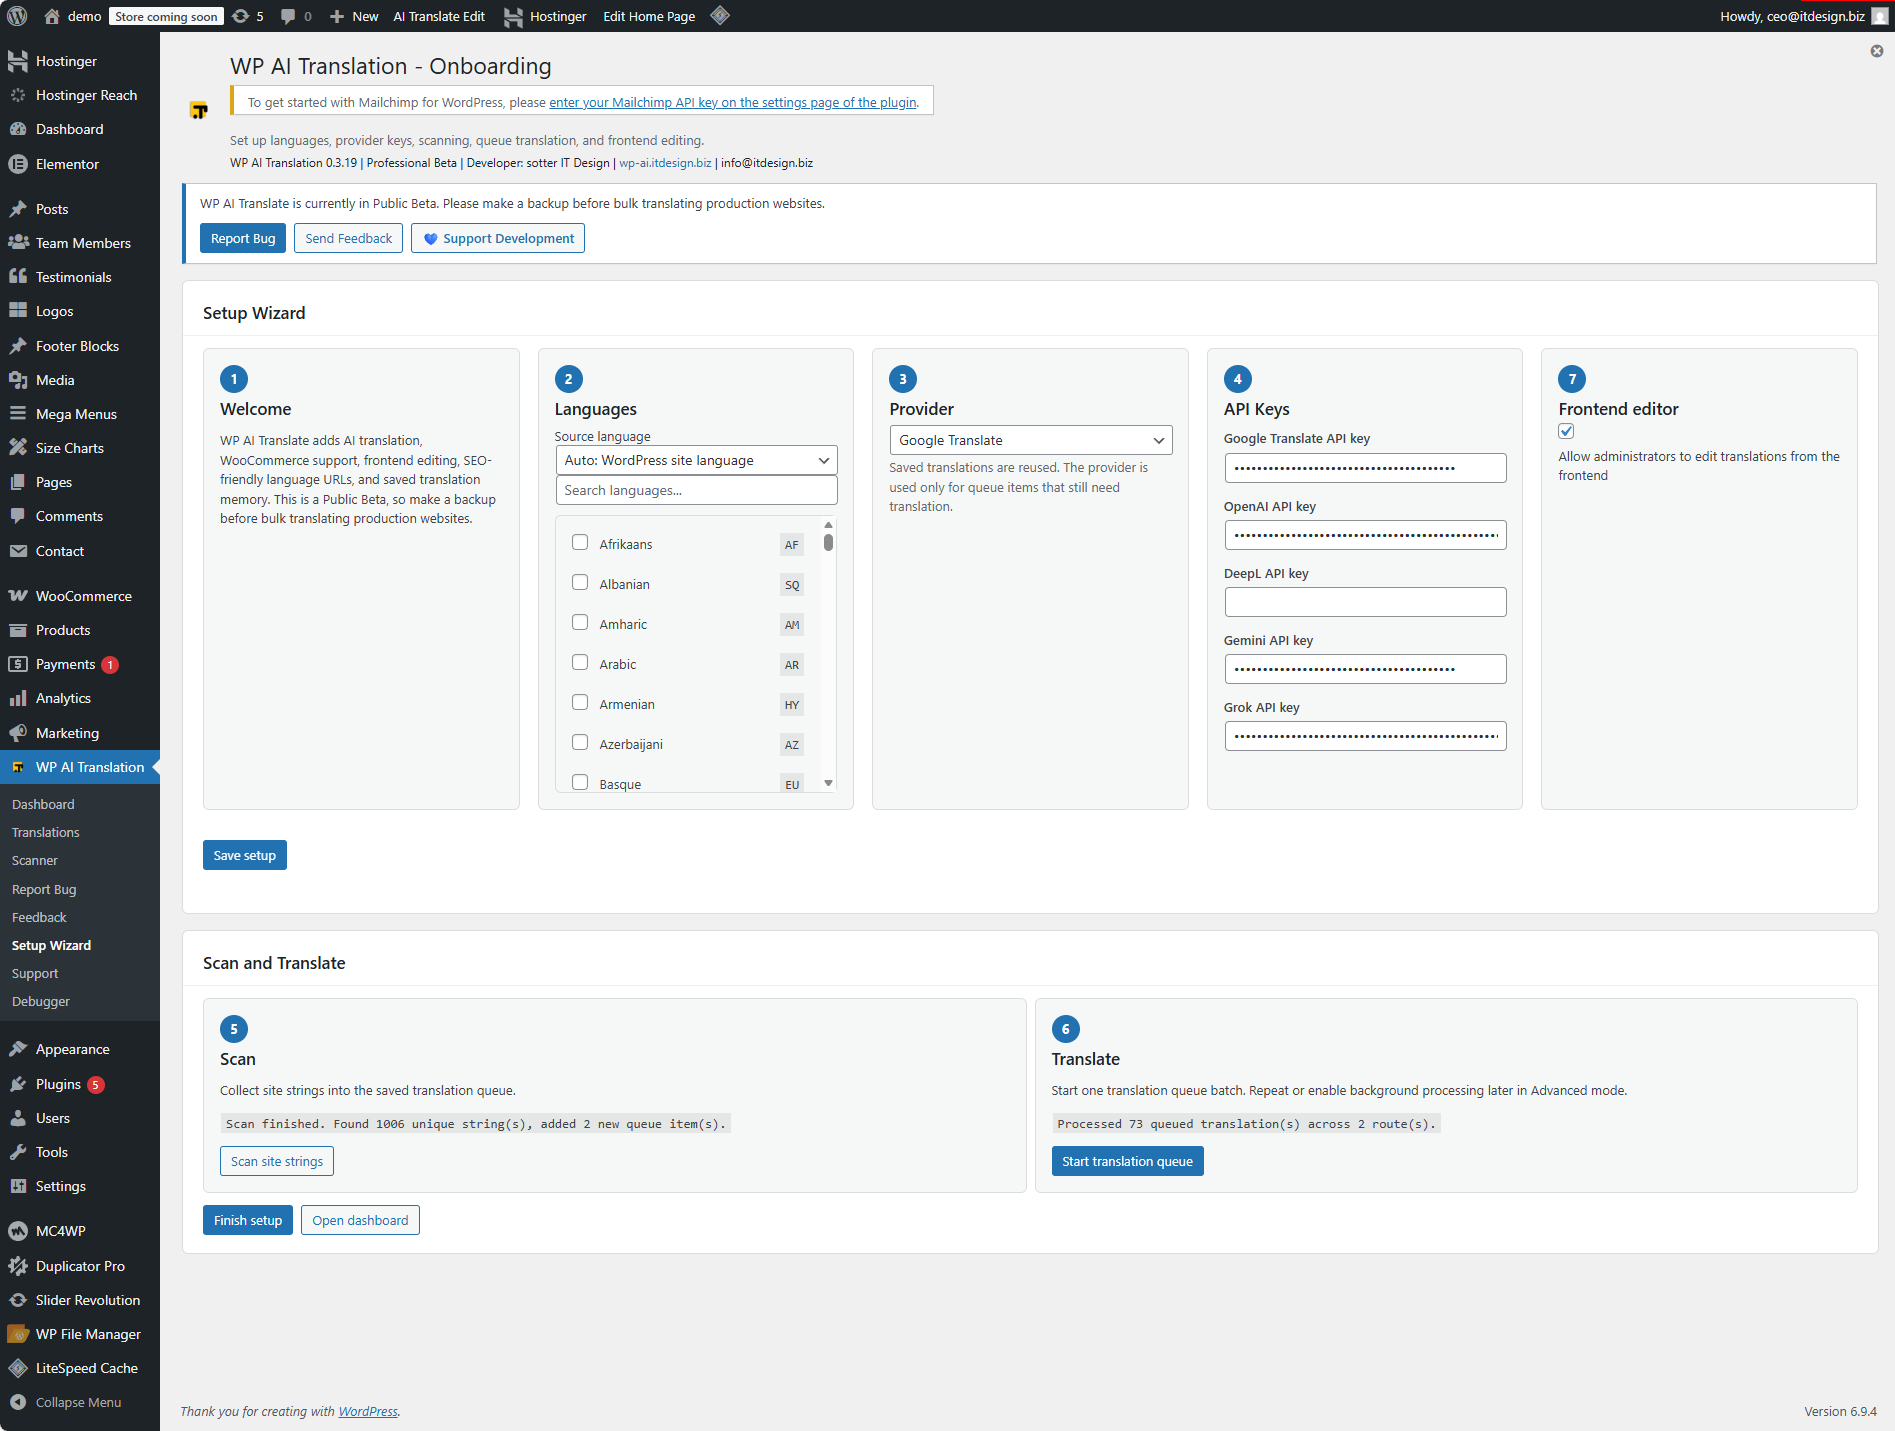This screenshot has height=1431, width=1895.
Task: Click the Finish setup button
Action: (x=248, y=1220)
